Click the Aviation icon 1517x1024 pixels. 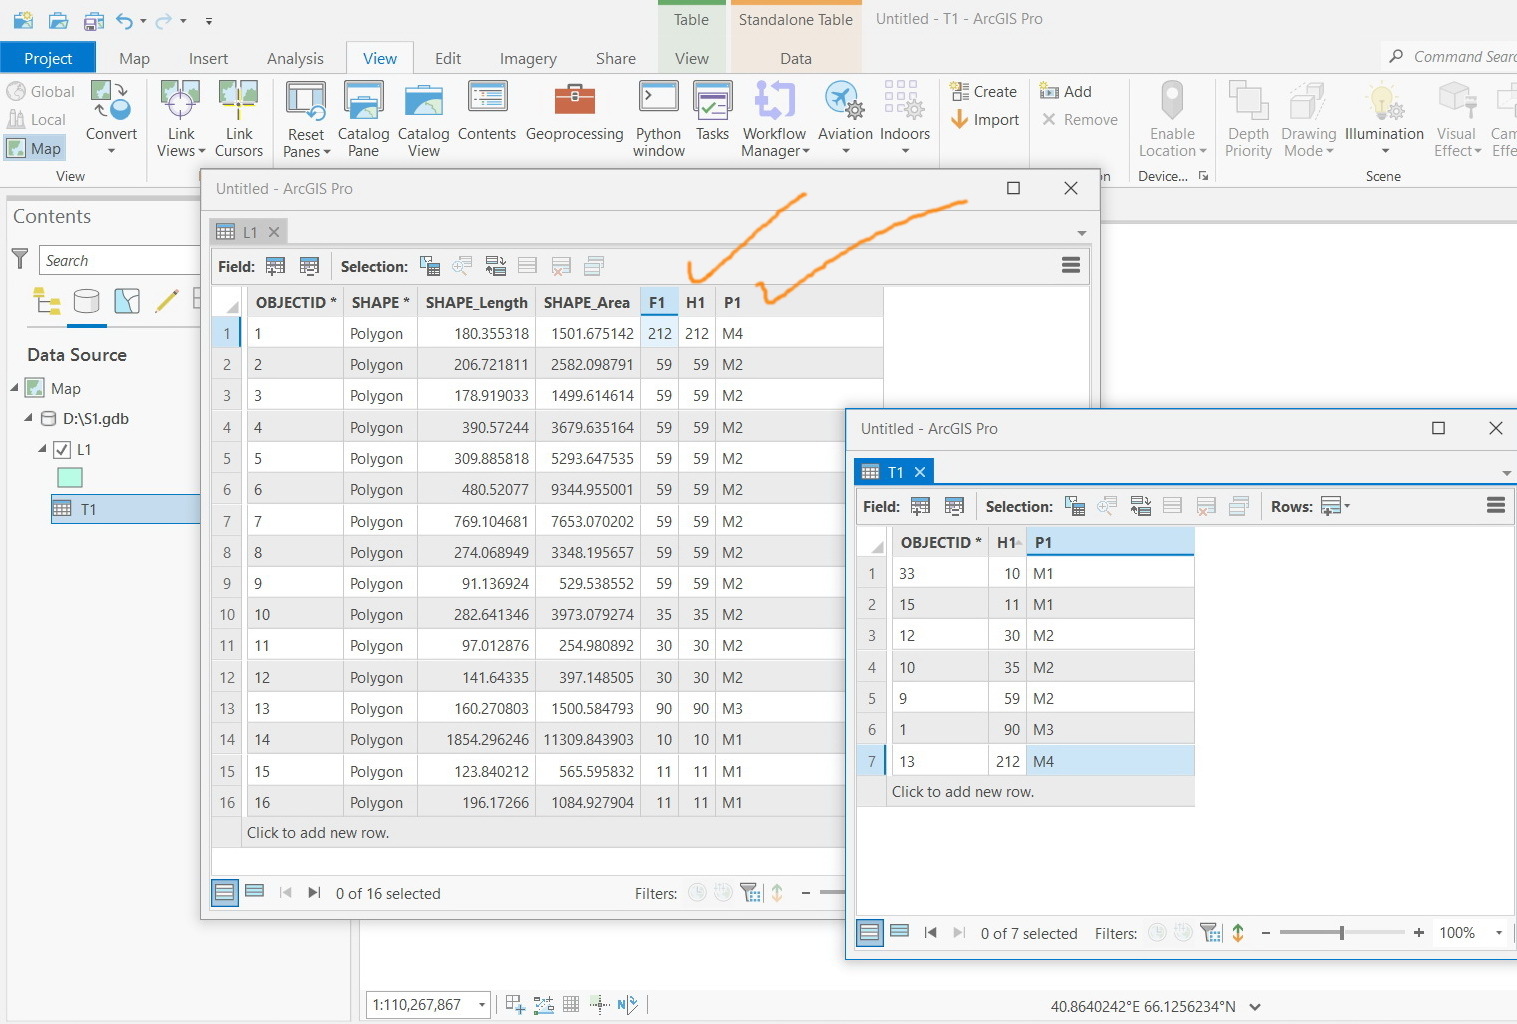(x=845, y=102)
